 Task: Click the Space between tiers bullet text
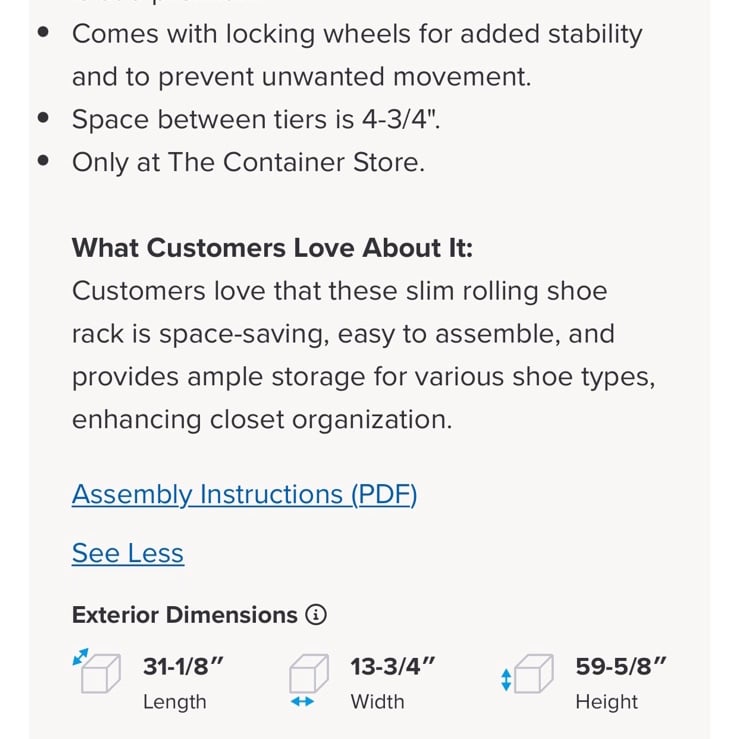click(x=256, y=119)
